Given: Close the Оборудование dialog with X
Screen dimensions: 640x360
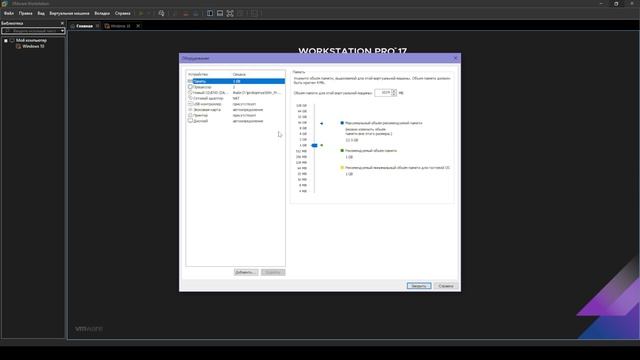Looking at the screenshot, I should click(x=456, y=58).
